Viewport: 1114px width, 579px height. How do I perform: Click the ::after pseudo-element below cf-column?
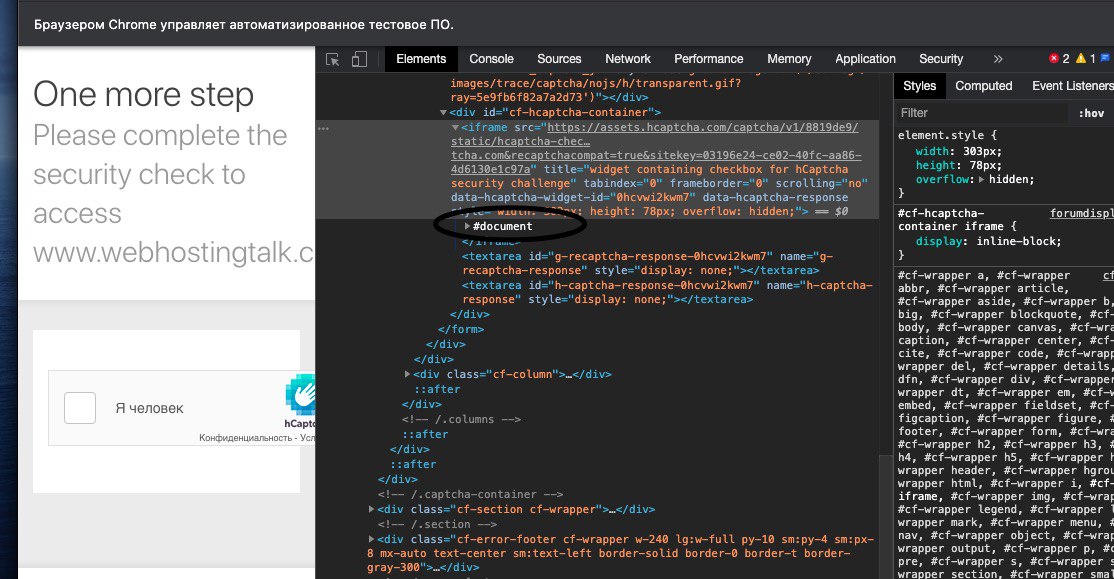tap(437, 389)
